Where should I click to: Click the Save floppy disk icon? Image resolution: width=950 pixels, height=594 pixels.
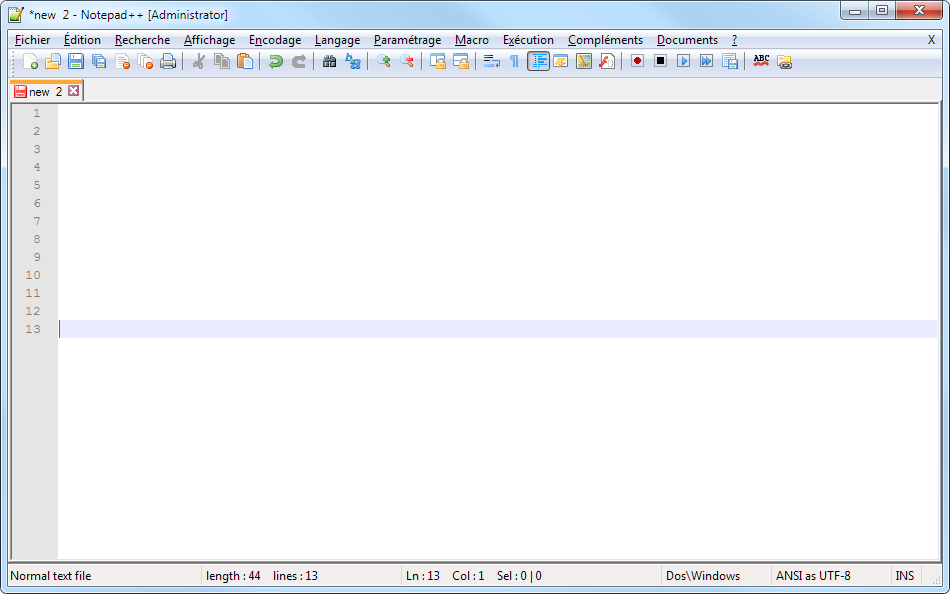pos(76,61)
